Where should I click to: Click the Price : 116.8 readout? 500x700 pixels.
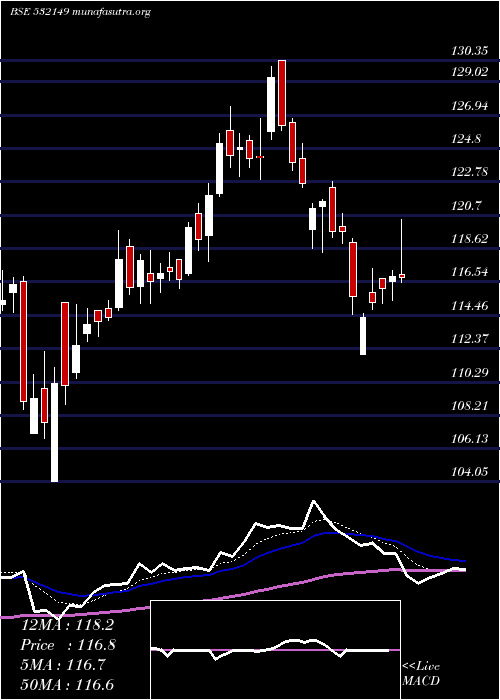coord(68,645)
